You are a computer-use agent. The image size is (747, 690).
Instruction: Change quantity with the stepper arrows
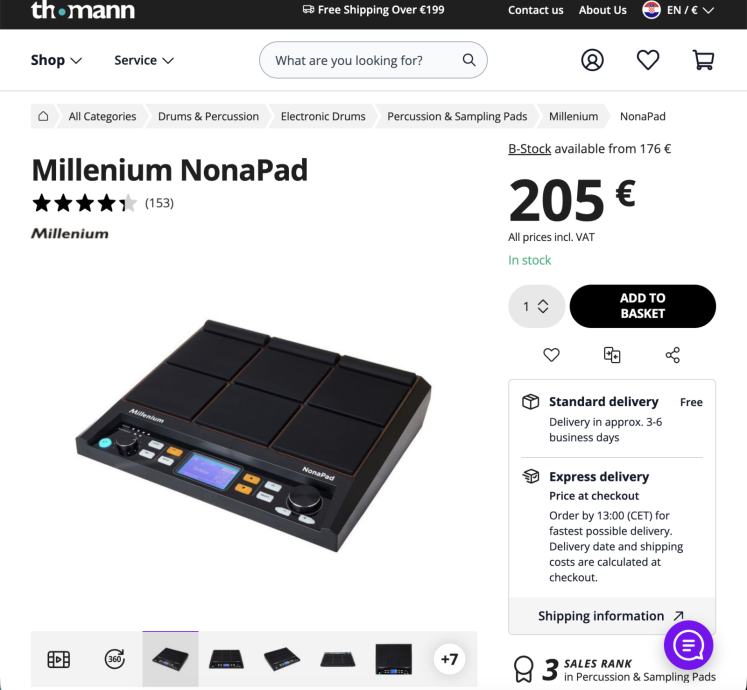coord(543,306)
